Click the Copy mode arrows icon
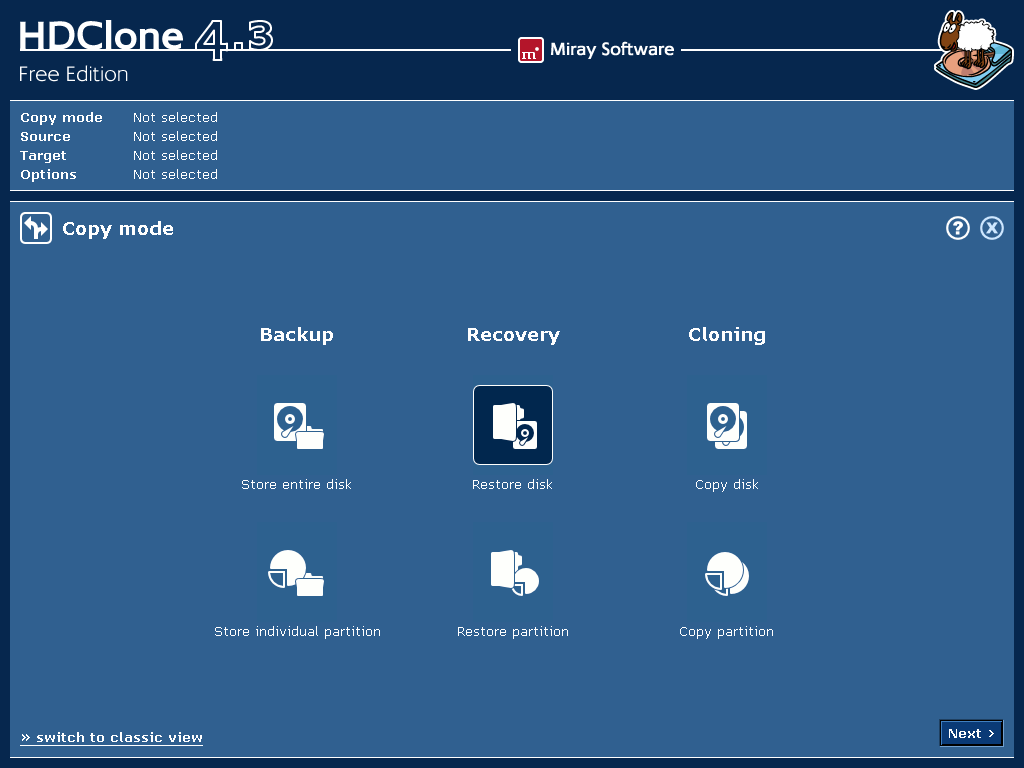 coord(36,228)
